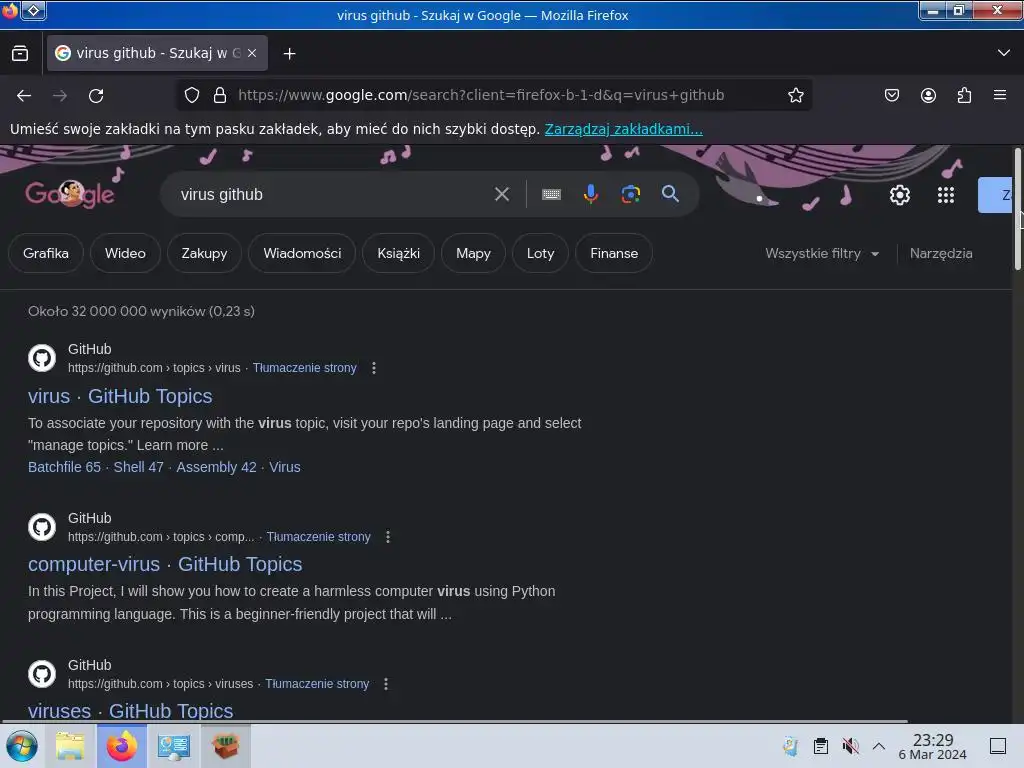Go to Google homepage via logo

click(70, 194)
